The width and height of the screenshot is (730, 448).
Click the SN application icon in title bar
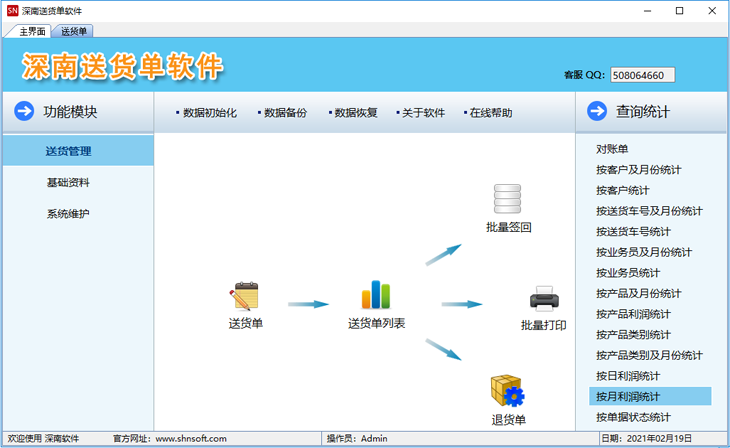pyautogui.click(x=12, y=10)
